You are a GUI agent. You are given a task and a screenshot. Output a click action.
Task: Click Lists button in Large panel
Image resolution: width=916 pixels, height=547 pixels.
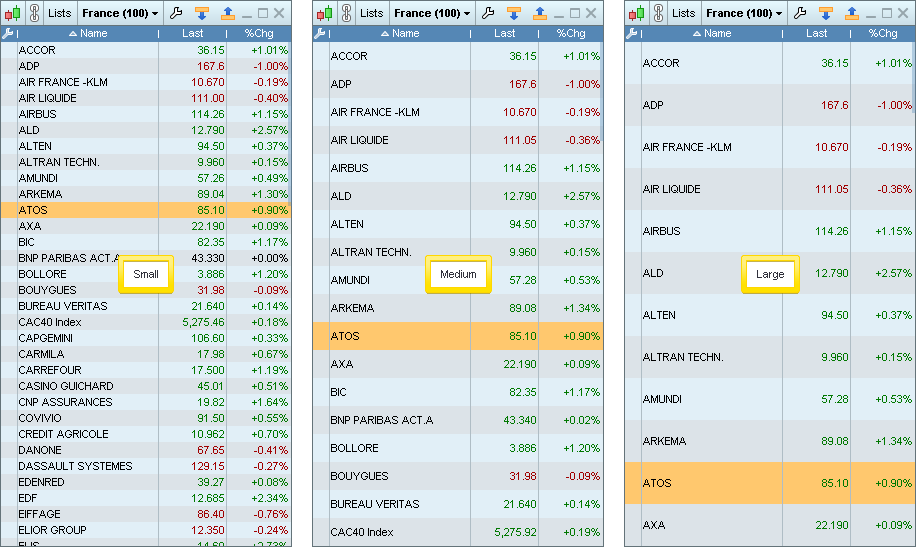[x=684, y=14]
